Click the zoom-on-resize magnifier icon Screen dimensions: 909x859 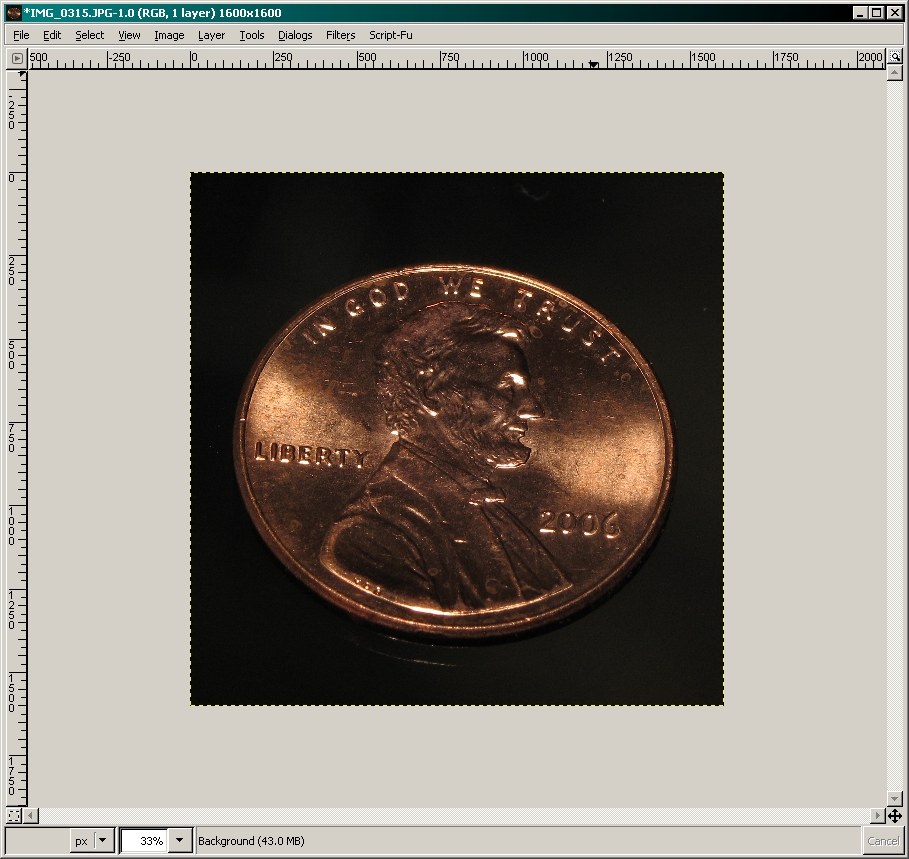[x=895, y=58]
